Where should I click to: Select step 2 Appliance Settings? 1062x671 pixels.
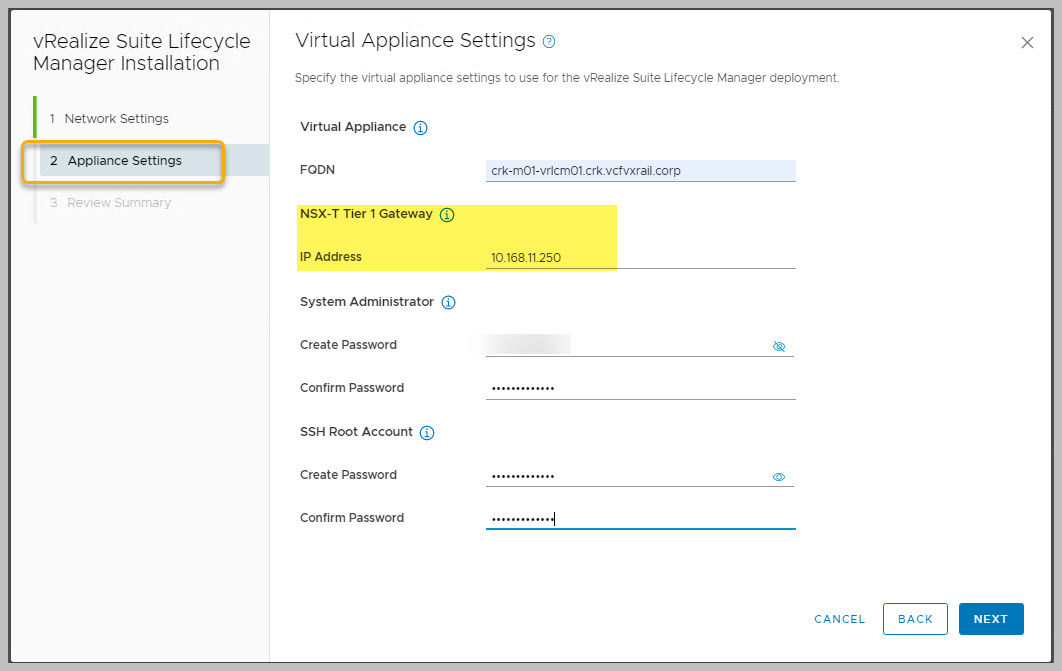(124, 161)
